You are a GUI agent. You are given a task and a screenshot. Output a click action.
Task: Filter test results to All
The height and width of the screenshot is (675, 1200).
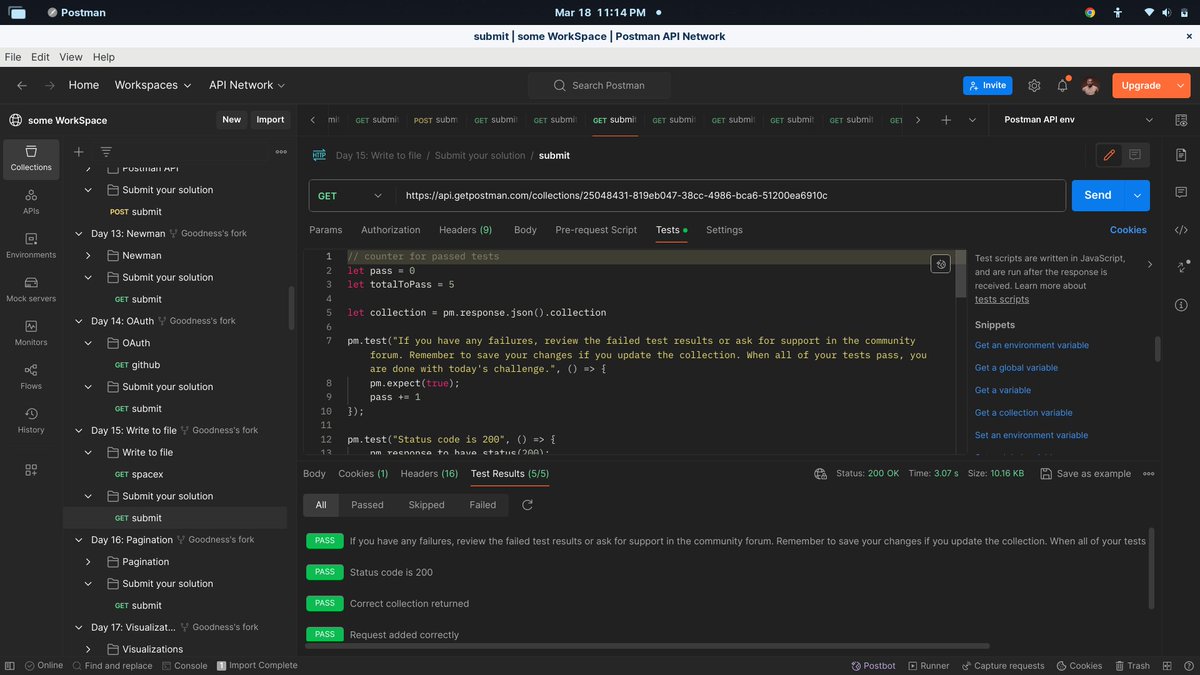321,505
